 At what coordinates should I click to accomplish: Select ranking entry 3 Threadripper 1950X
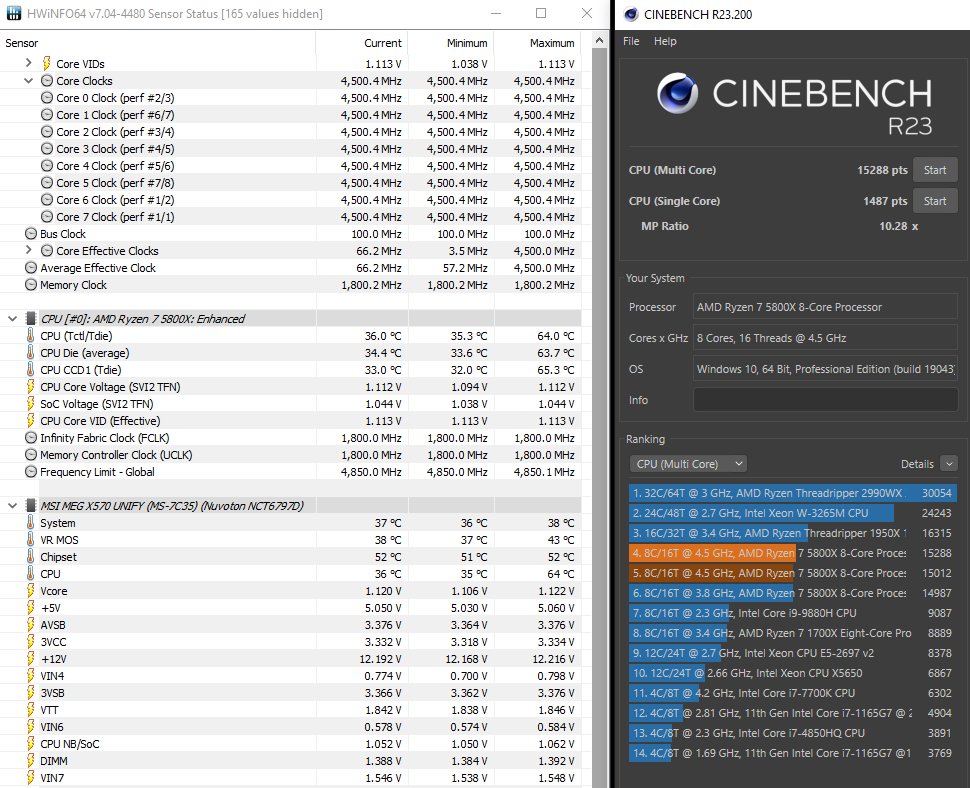coord(792,533)
